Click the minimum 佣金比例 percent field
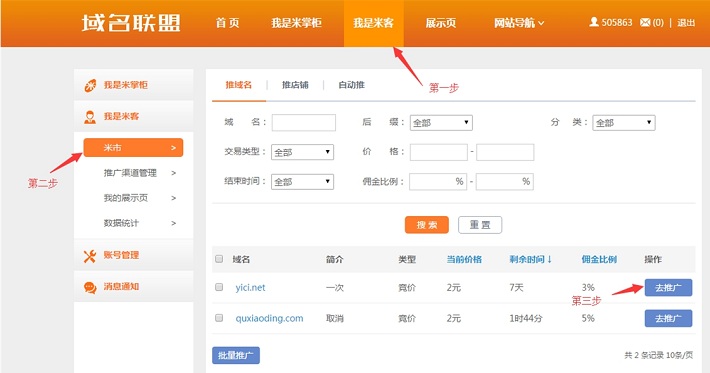Image resolution: width=710 pixels, height=373 pixels. (438, 182)
